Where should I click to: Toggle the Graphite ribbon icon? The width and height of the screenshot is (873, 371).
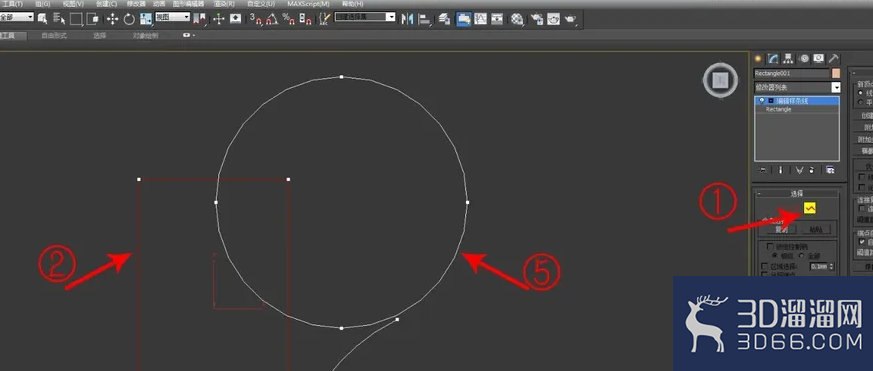(463, 18)
